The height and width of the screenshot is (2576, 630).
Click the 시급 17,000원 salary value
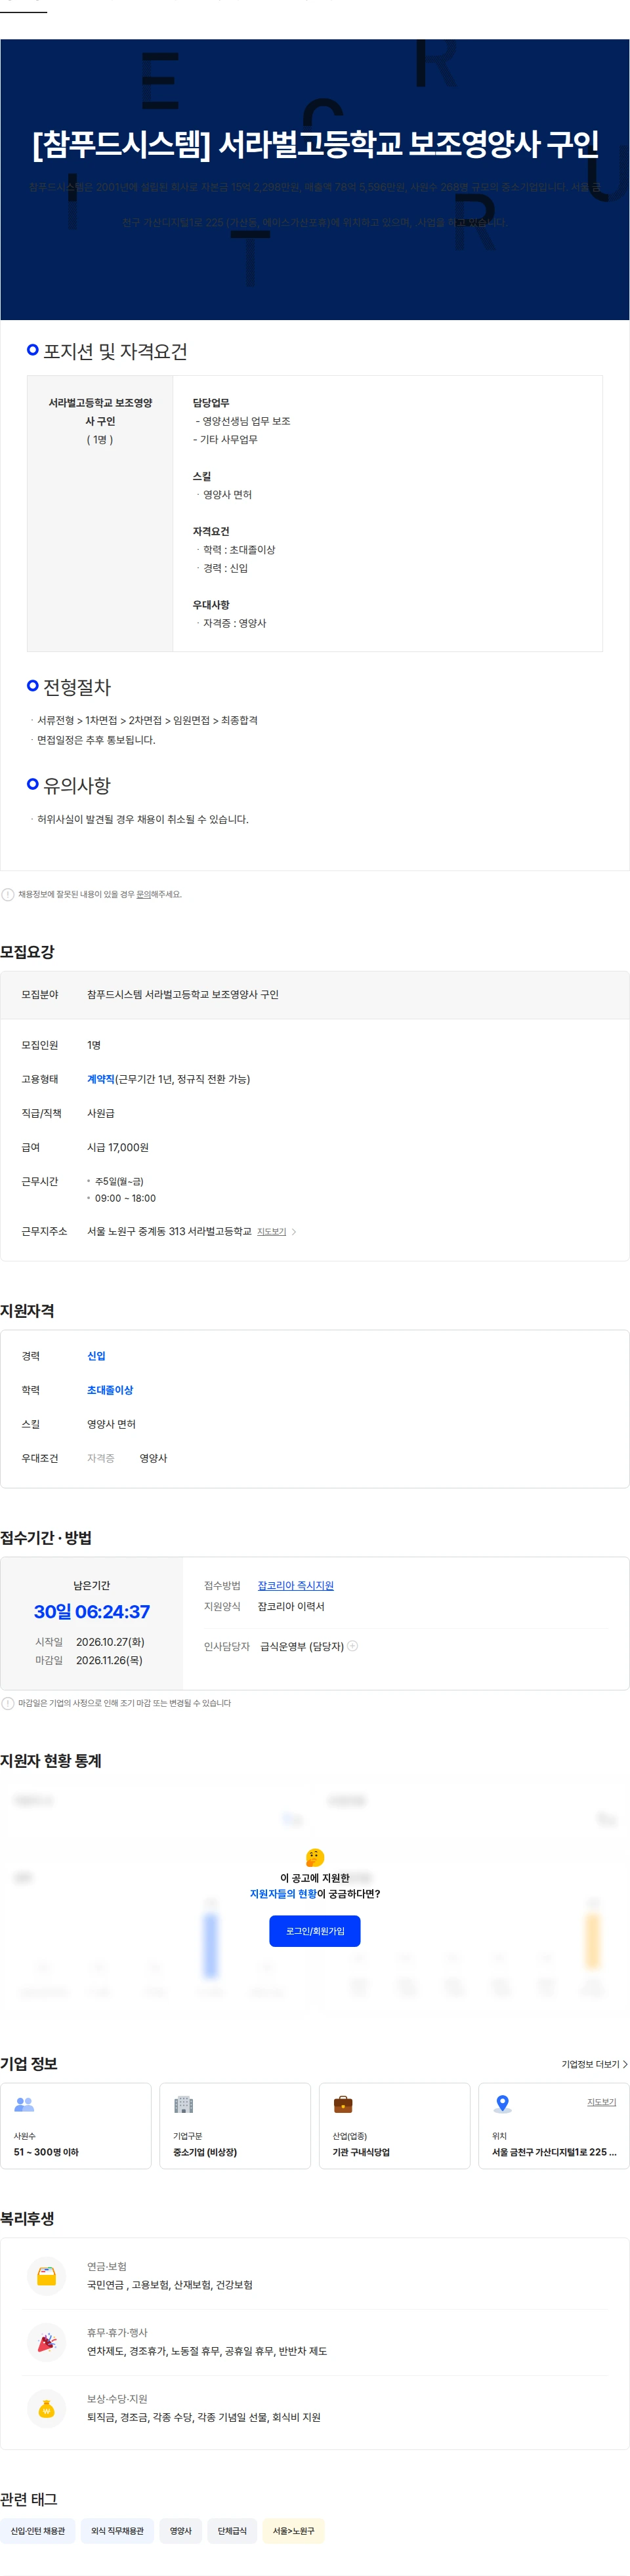[118, 1147]
